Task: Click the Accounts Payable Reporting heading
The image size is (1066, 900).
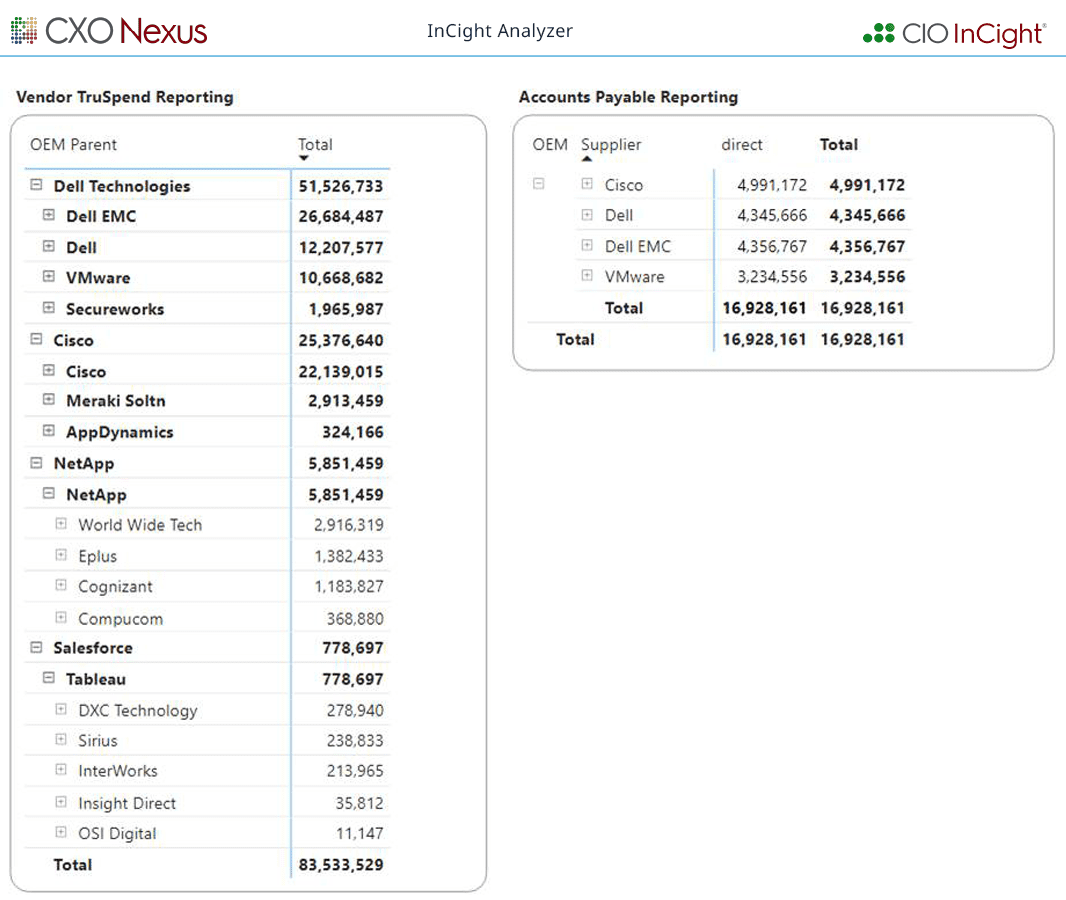Action: (628, 97)
